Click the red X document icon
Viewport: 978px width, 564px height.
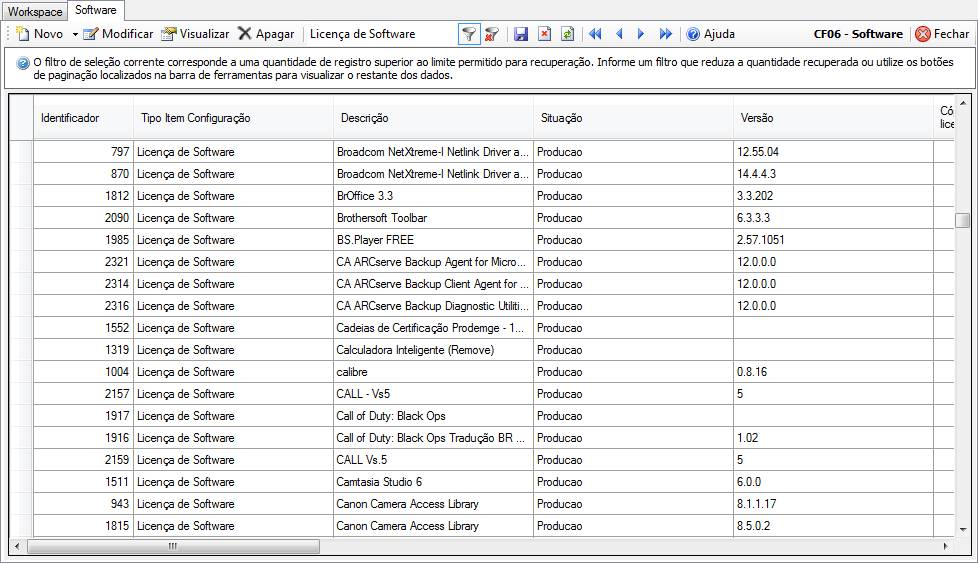click(x=545, y=34)
